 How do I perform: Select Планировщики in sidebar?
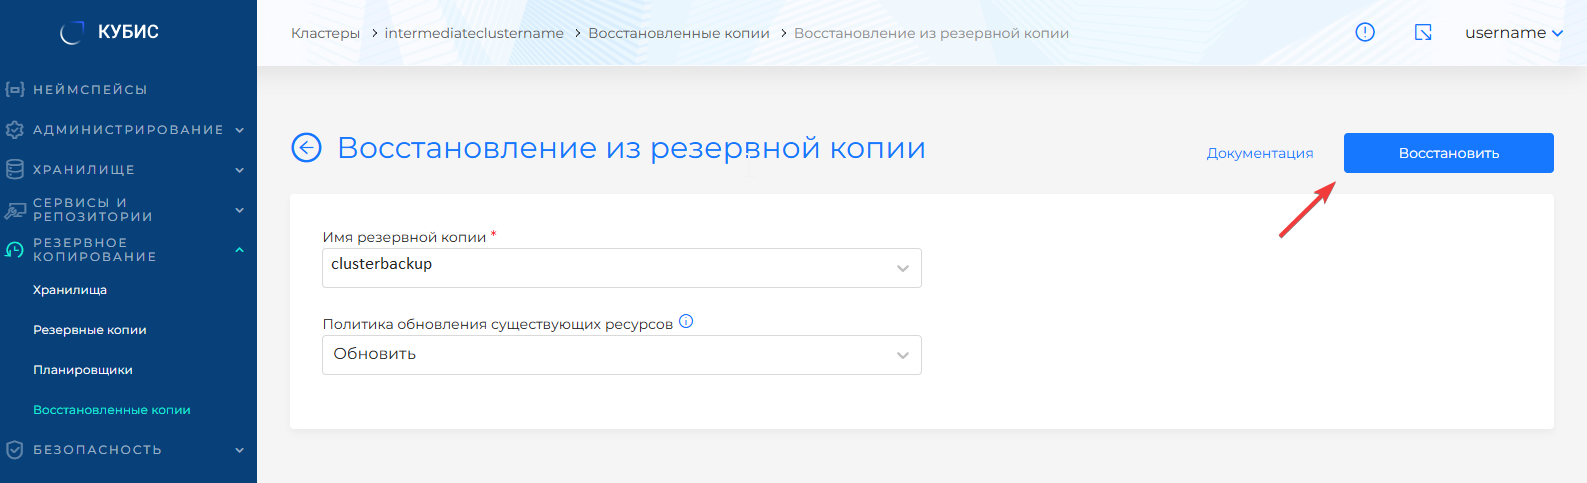coord(83,370)
